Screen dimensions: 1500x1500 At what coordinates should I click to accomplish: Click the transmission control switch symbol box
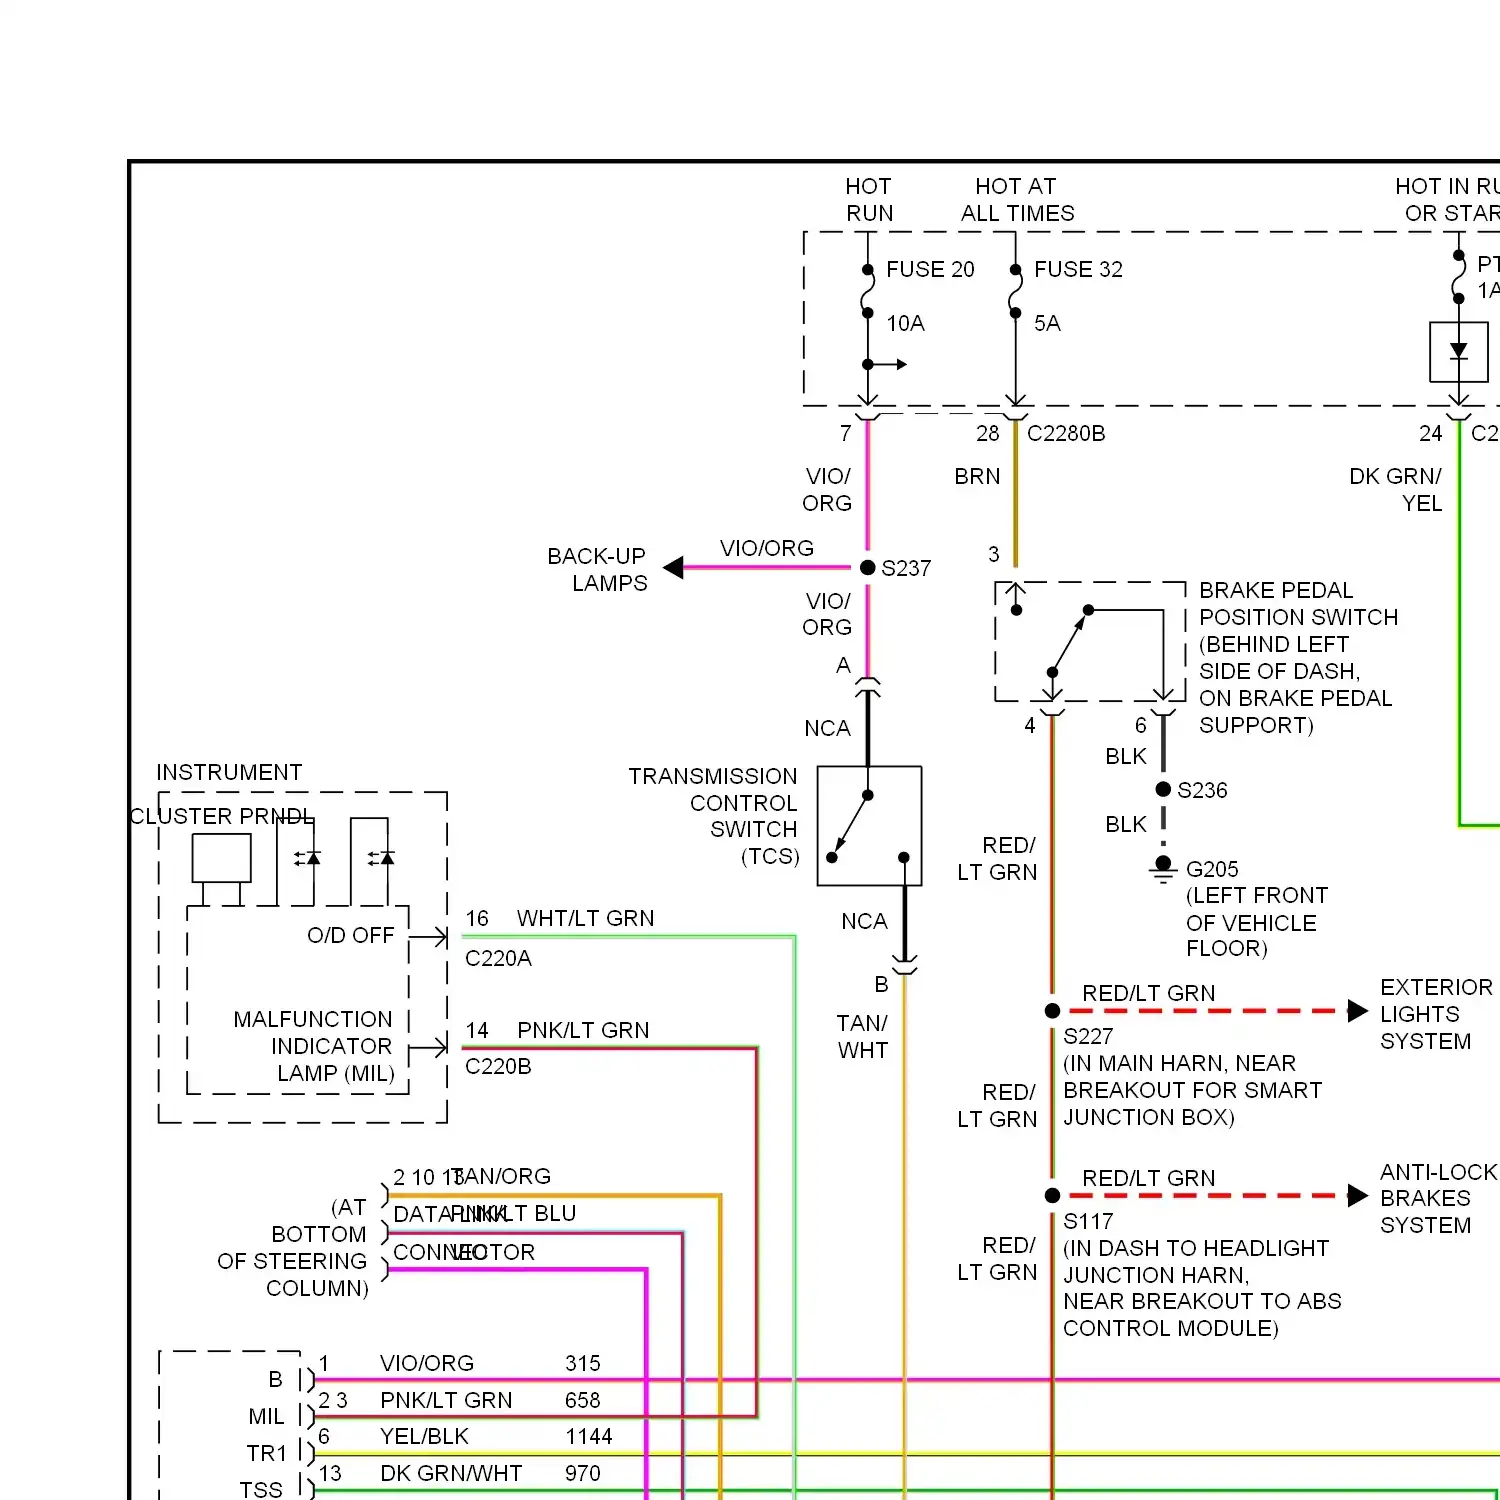coord(869,826)
